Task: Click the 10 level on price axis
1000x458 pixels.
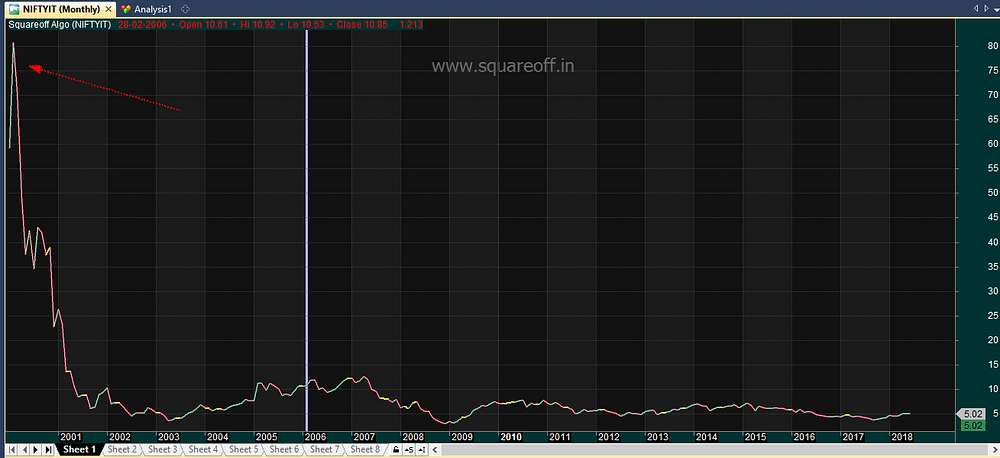Action: 992,389
